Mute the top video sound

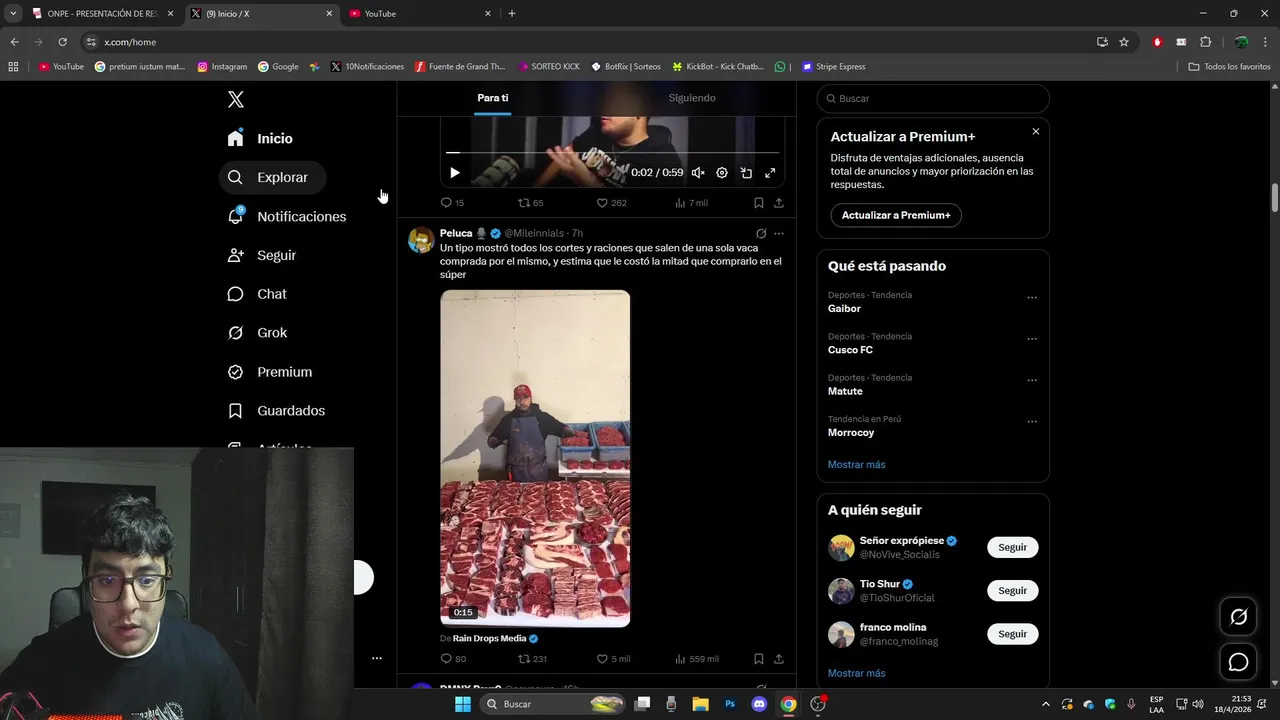coord(698,172)
